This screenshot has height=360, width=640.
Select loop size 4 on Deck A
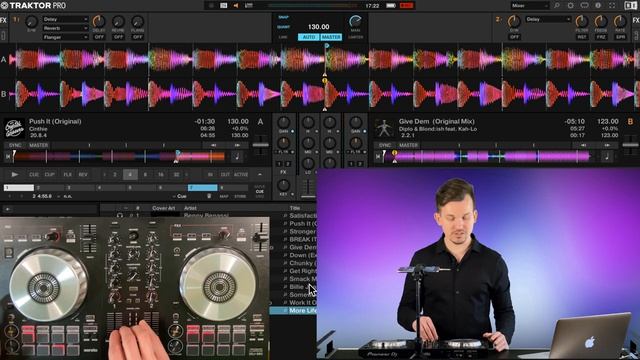130,174
